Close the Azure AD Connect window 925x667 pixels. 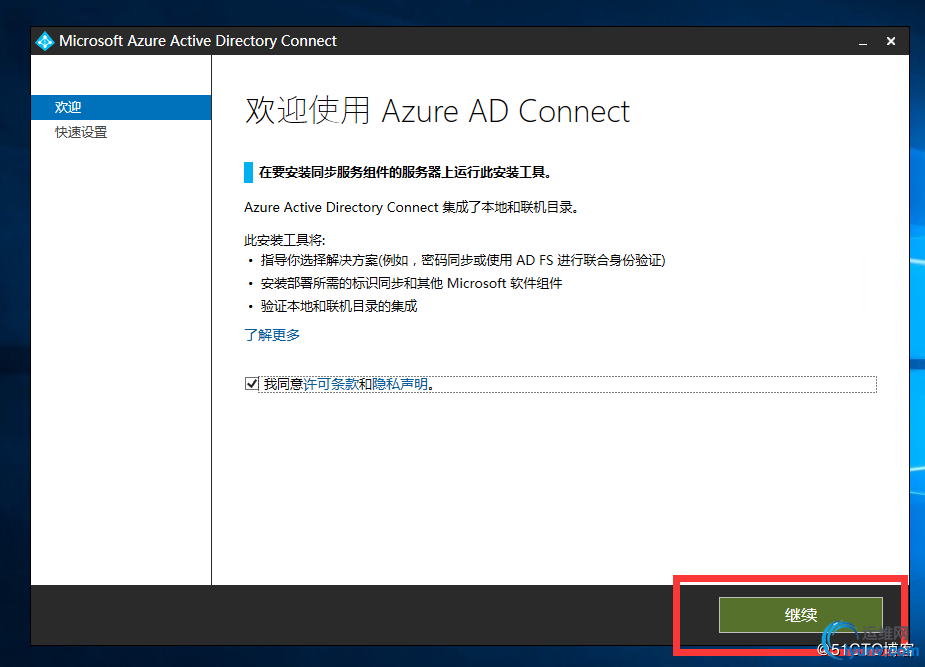click(891, 41)
